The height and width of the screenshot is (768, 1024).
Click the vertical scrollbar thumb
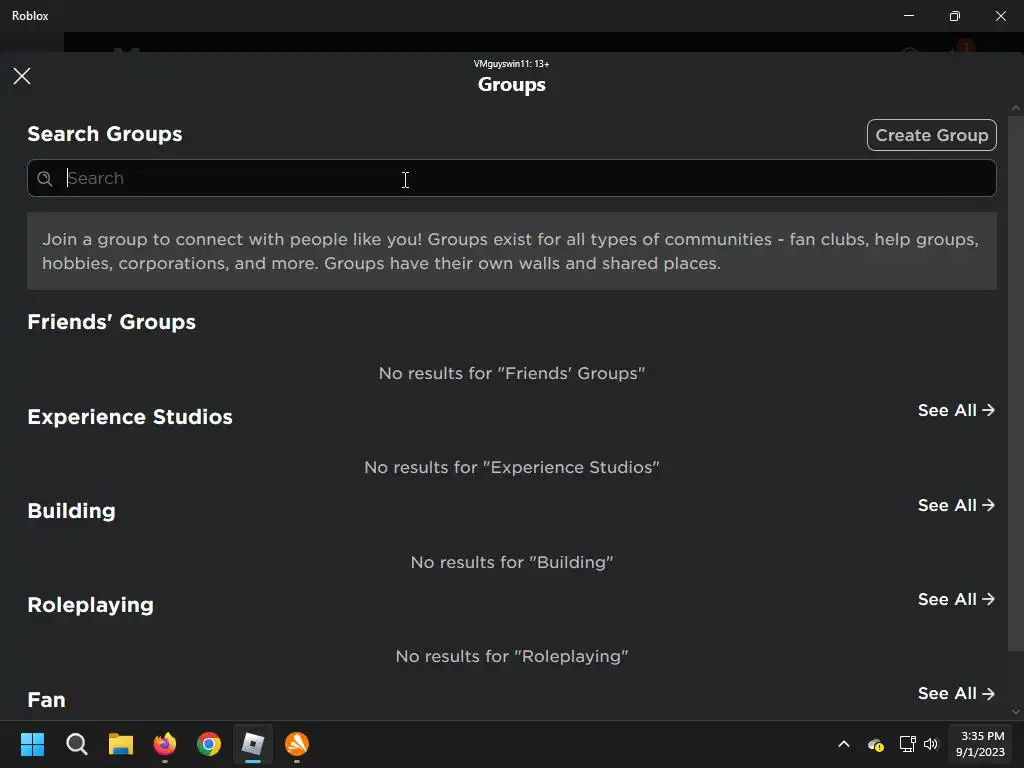coord(1016,383)
